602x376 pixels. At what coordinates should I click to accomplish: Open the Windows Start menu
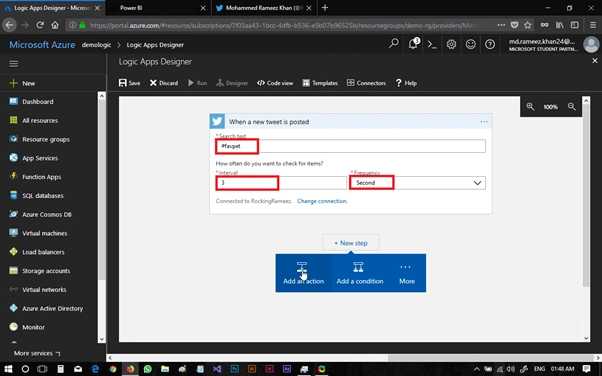pyautogui.click(x=8, y=369)
